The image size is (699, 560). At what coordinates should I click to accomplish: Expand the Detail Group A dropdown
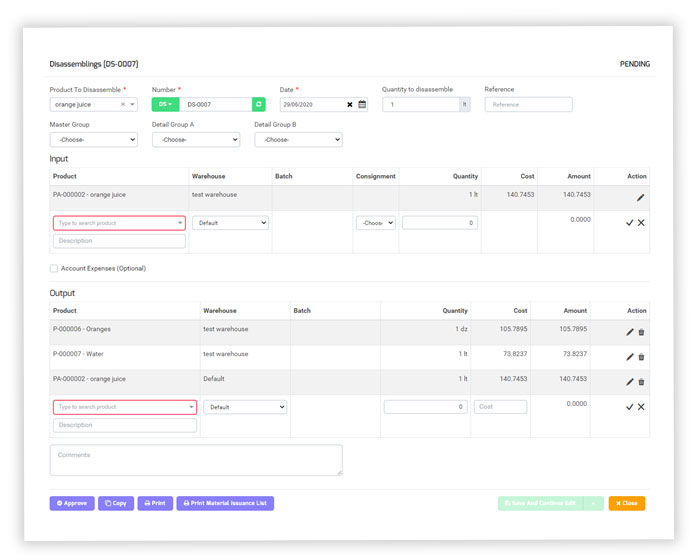196,140
